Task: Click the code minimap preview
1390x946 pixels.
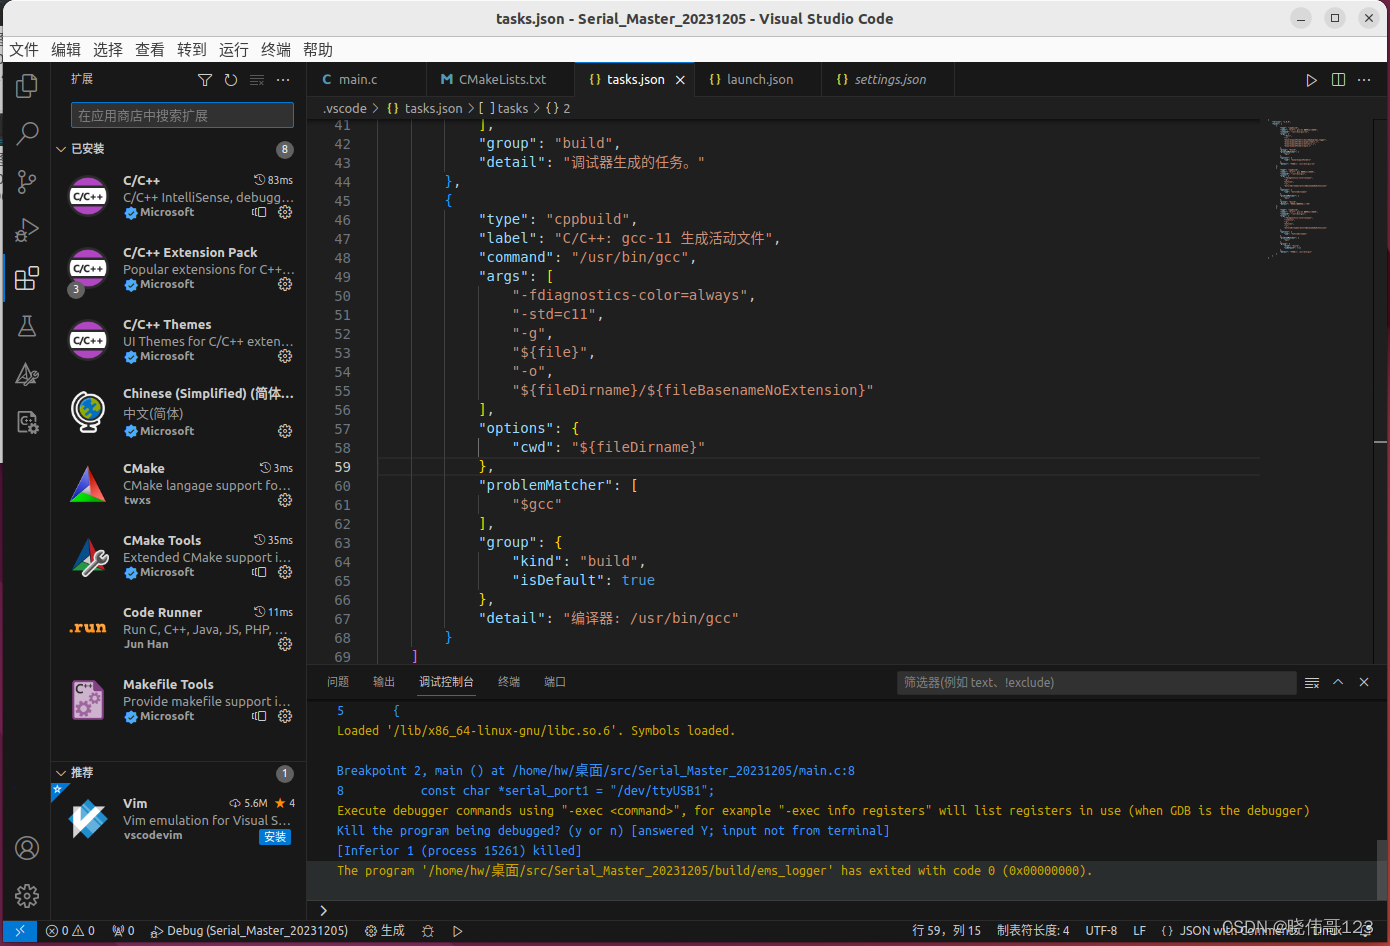Action: pyautogui.click(x=1316, y=188)
